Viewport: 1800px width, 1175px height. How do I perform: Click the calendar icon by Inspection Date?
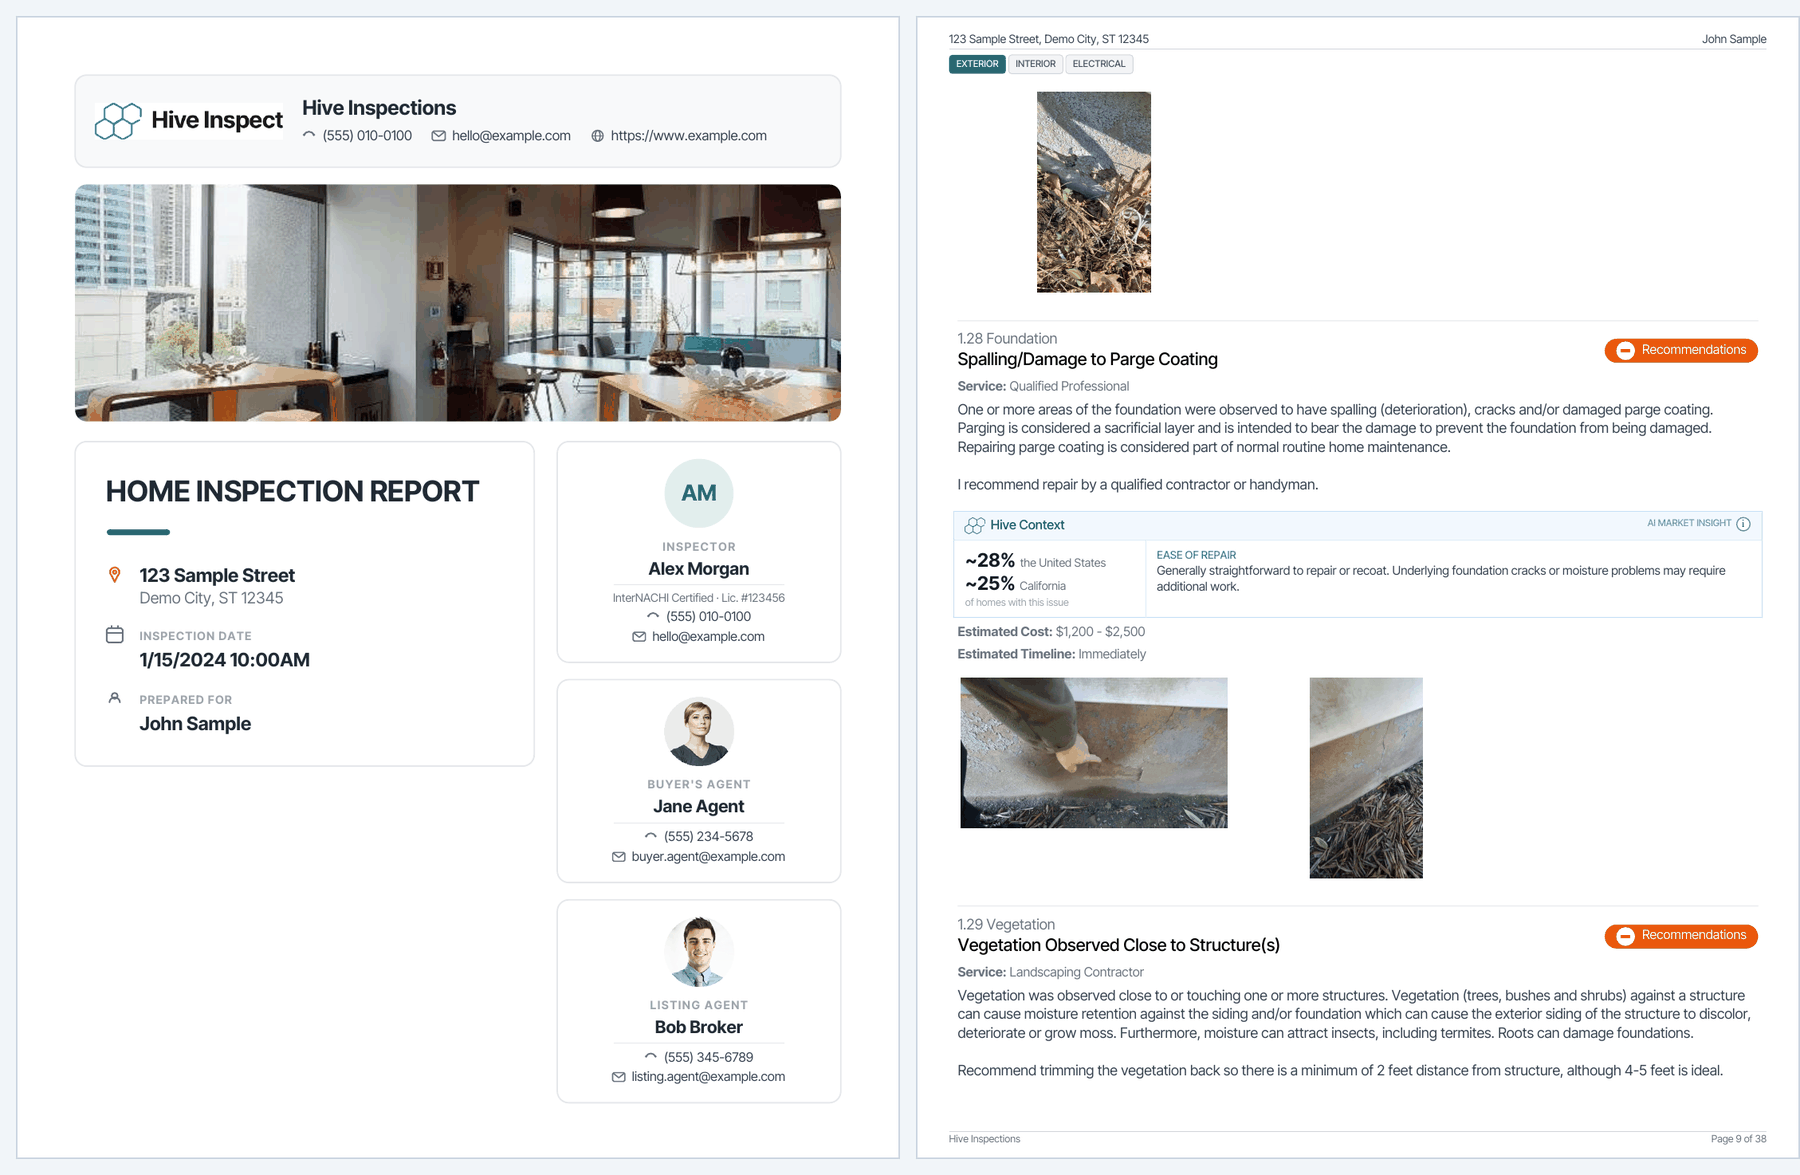coord(115,635)
